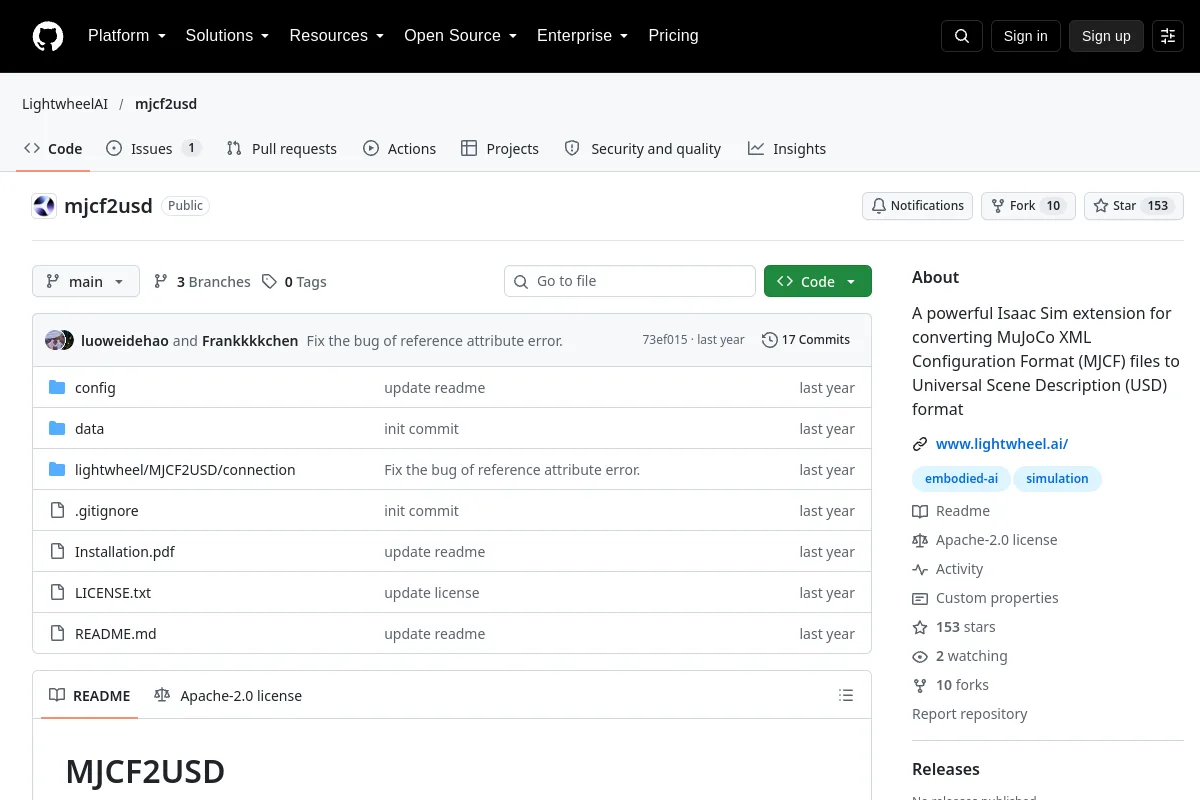Open LightwheelAI owner link
Screen dimensions: 1200x800
[x=65, y=104]
